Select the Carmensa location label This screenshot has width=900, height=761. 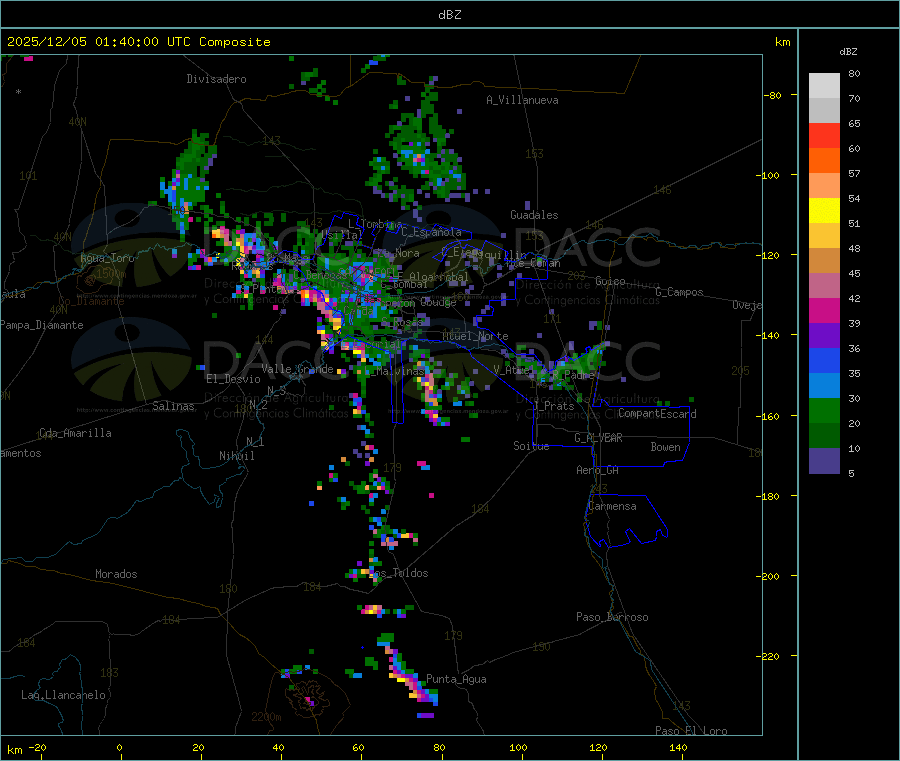[x=612, y=506]
